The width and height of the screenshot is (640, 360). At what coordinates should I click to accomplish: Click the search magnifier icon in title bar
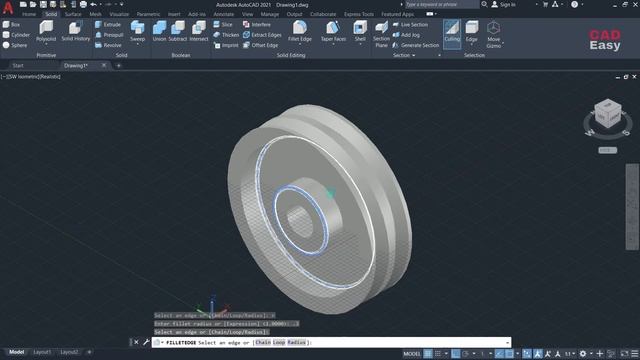484,4
